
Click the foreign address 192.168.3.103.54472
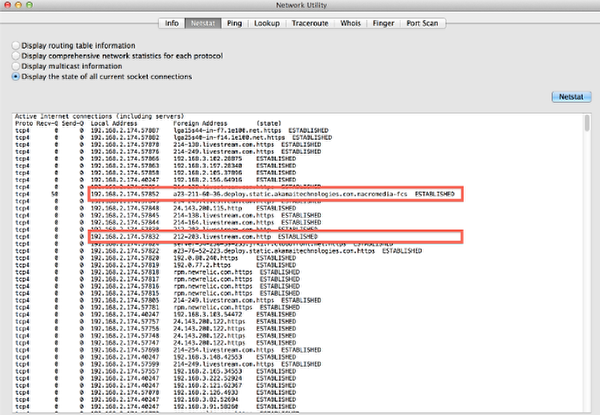click(208, 314)
